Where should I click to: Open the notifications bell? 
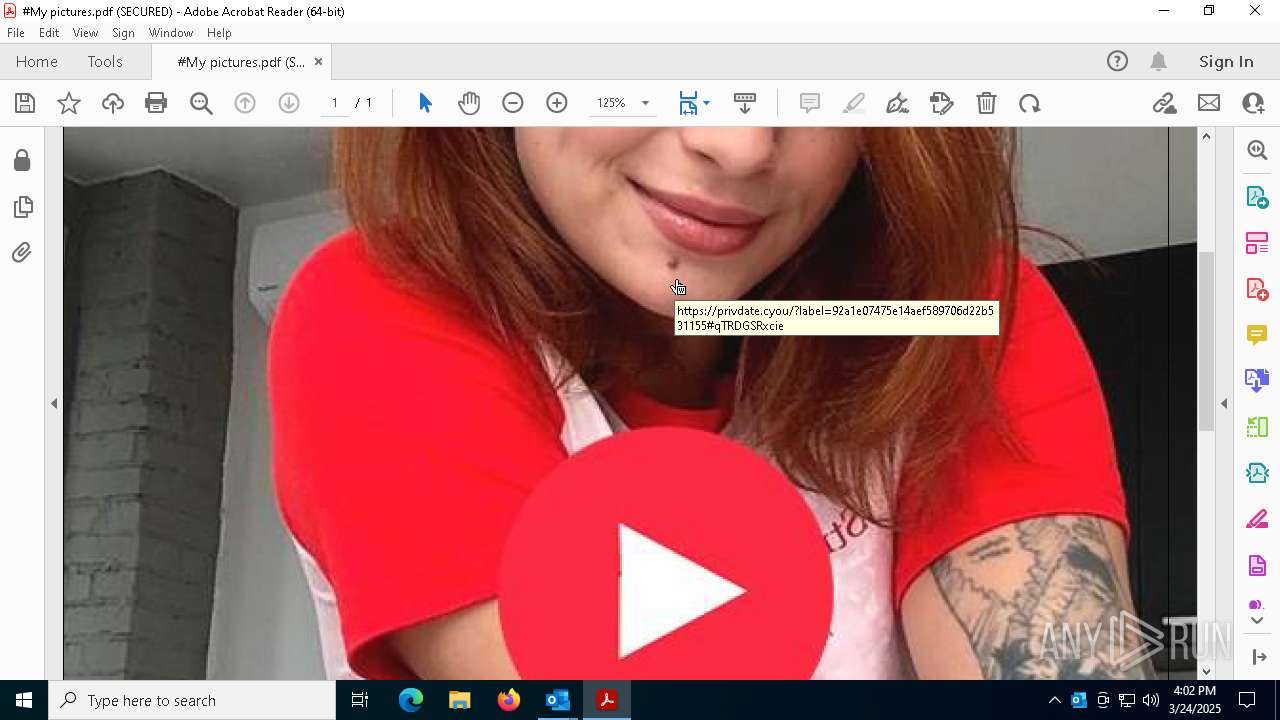pyautogui.click(x=1159, y=61)
